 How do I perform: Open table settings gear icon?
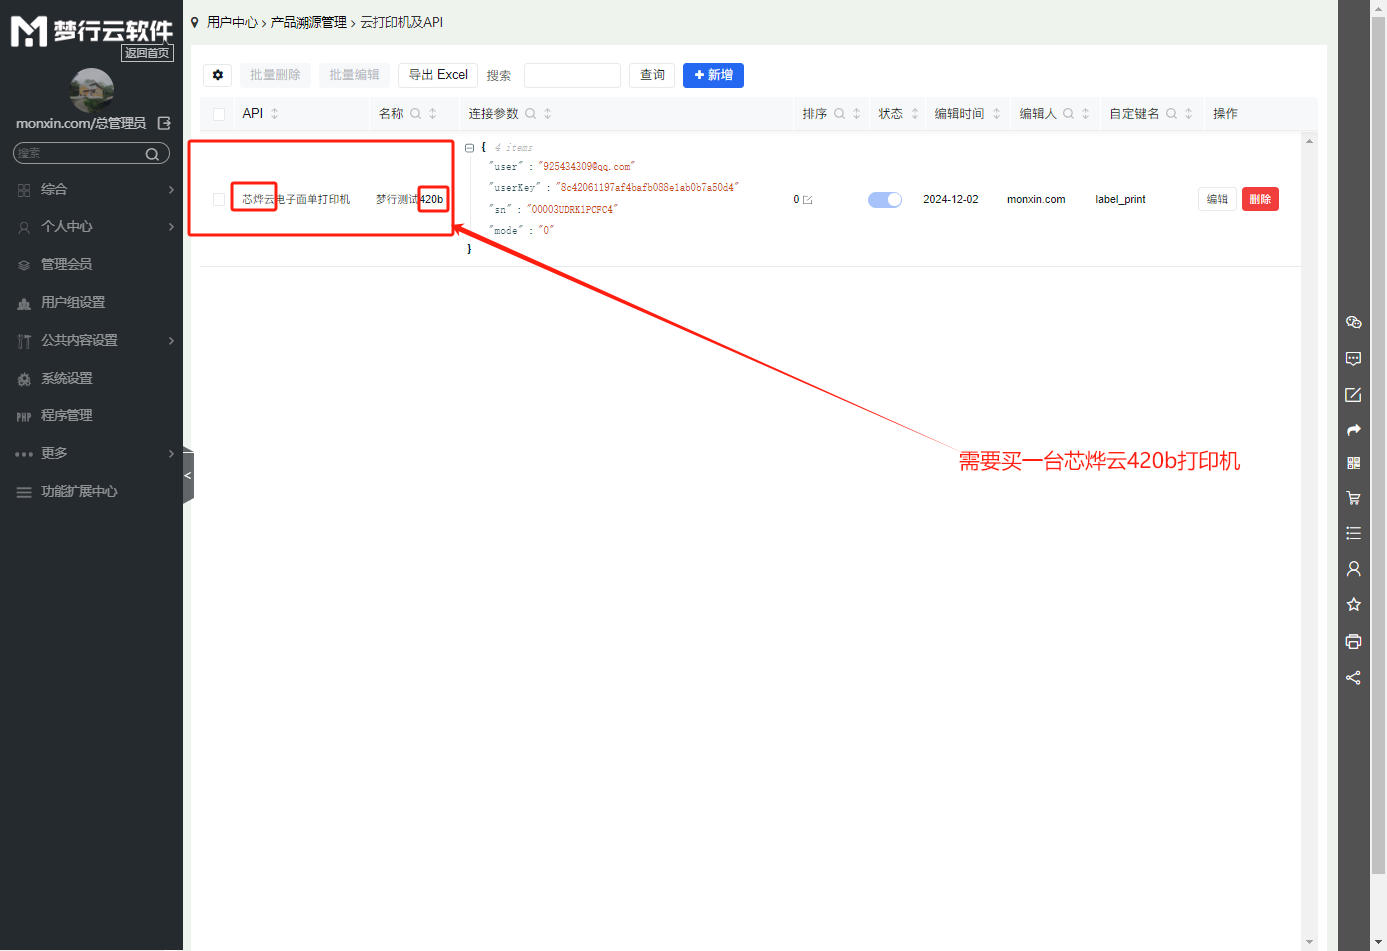click(218, 75)
